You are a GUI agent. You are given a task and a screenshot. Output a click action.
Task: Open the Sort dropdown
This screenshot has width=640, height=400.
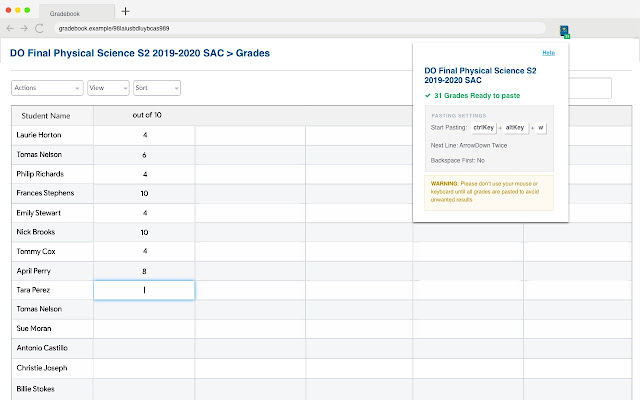[x=156, y=88]
